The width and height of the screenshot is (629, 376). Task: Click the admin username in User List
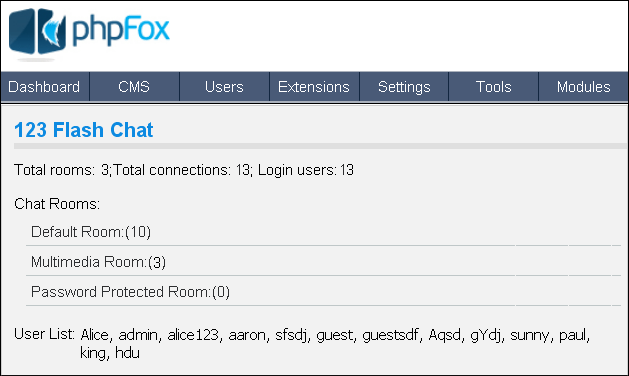tap(138, 335)
